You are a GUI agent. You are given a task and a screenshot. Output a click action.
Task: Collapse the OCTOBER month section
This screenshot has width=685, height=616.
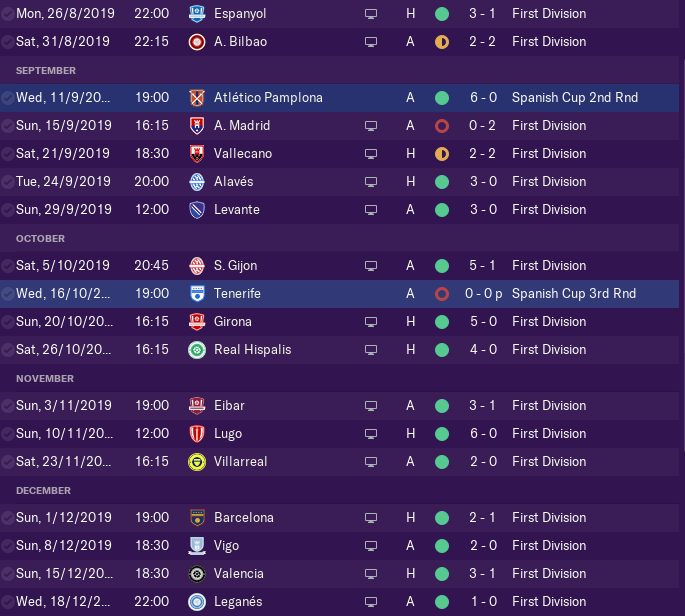coord(41,239)
